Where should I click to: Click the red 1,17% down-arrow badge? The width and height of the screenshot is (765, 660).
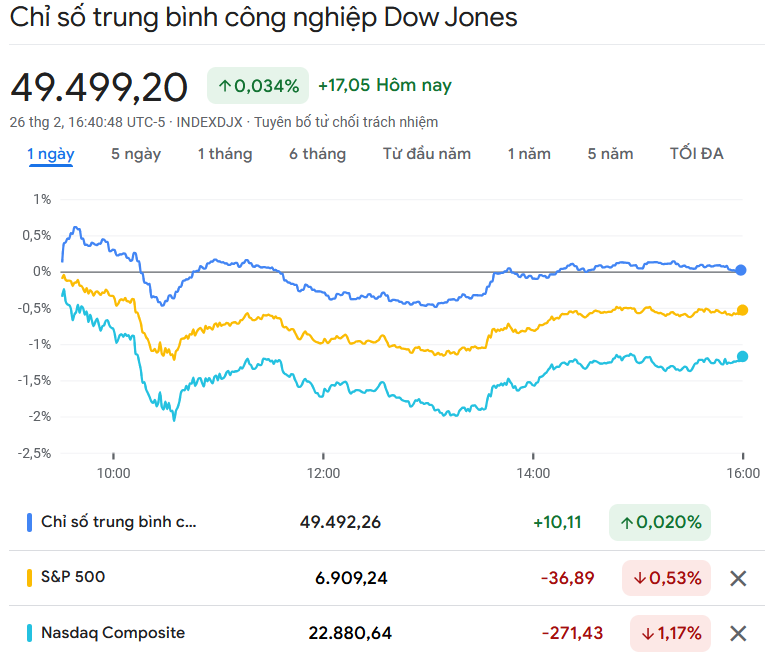tap(670, 633)
